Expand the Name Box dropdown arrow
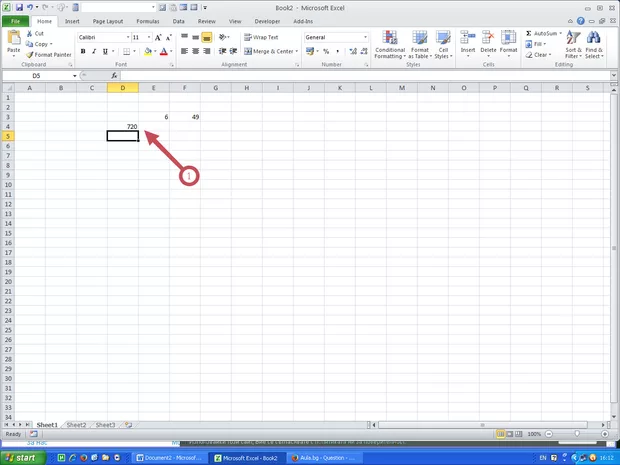620x465 pixels. click(74, 76)
